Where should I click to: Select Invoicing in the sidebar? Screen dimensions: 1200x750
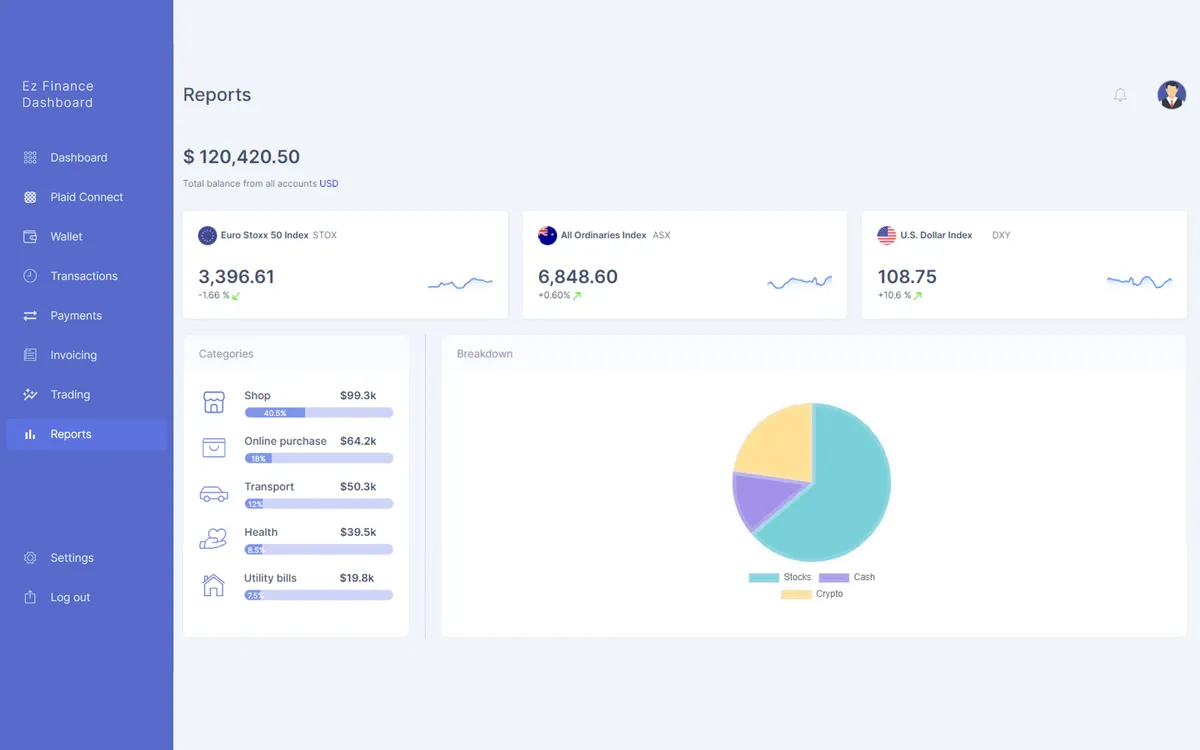tap(87, 355)
